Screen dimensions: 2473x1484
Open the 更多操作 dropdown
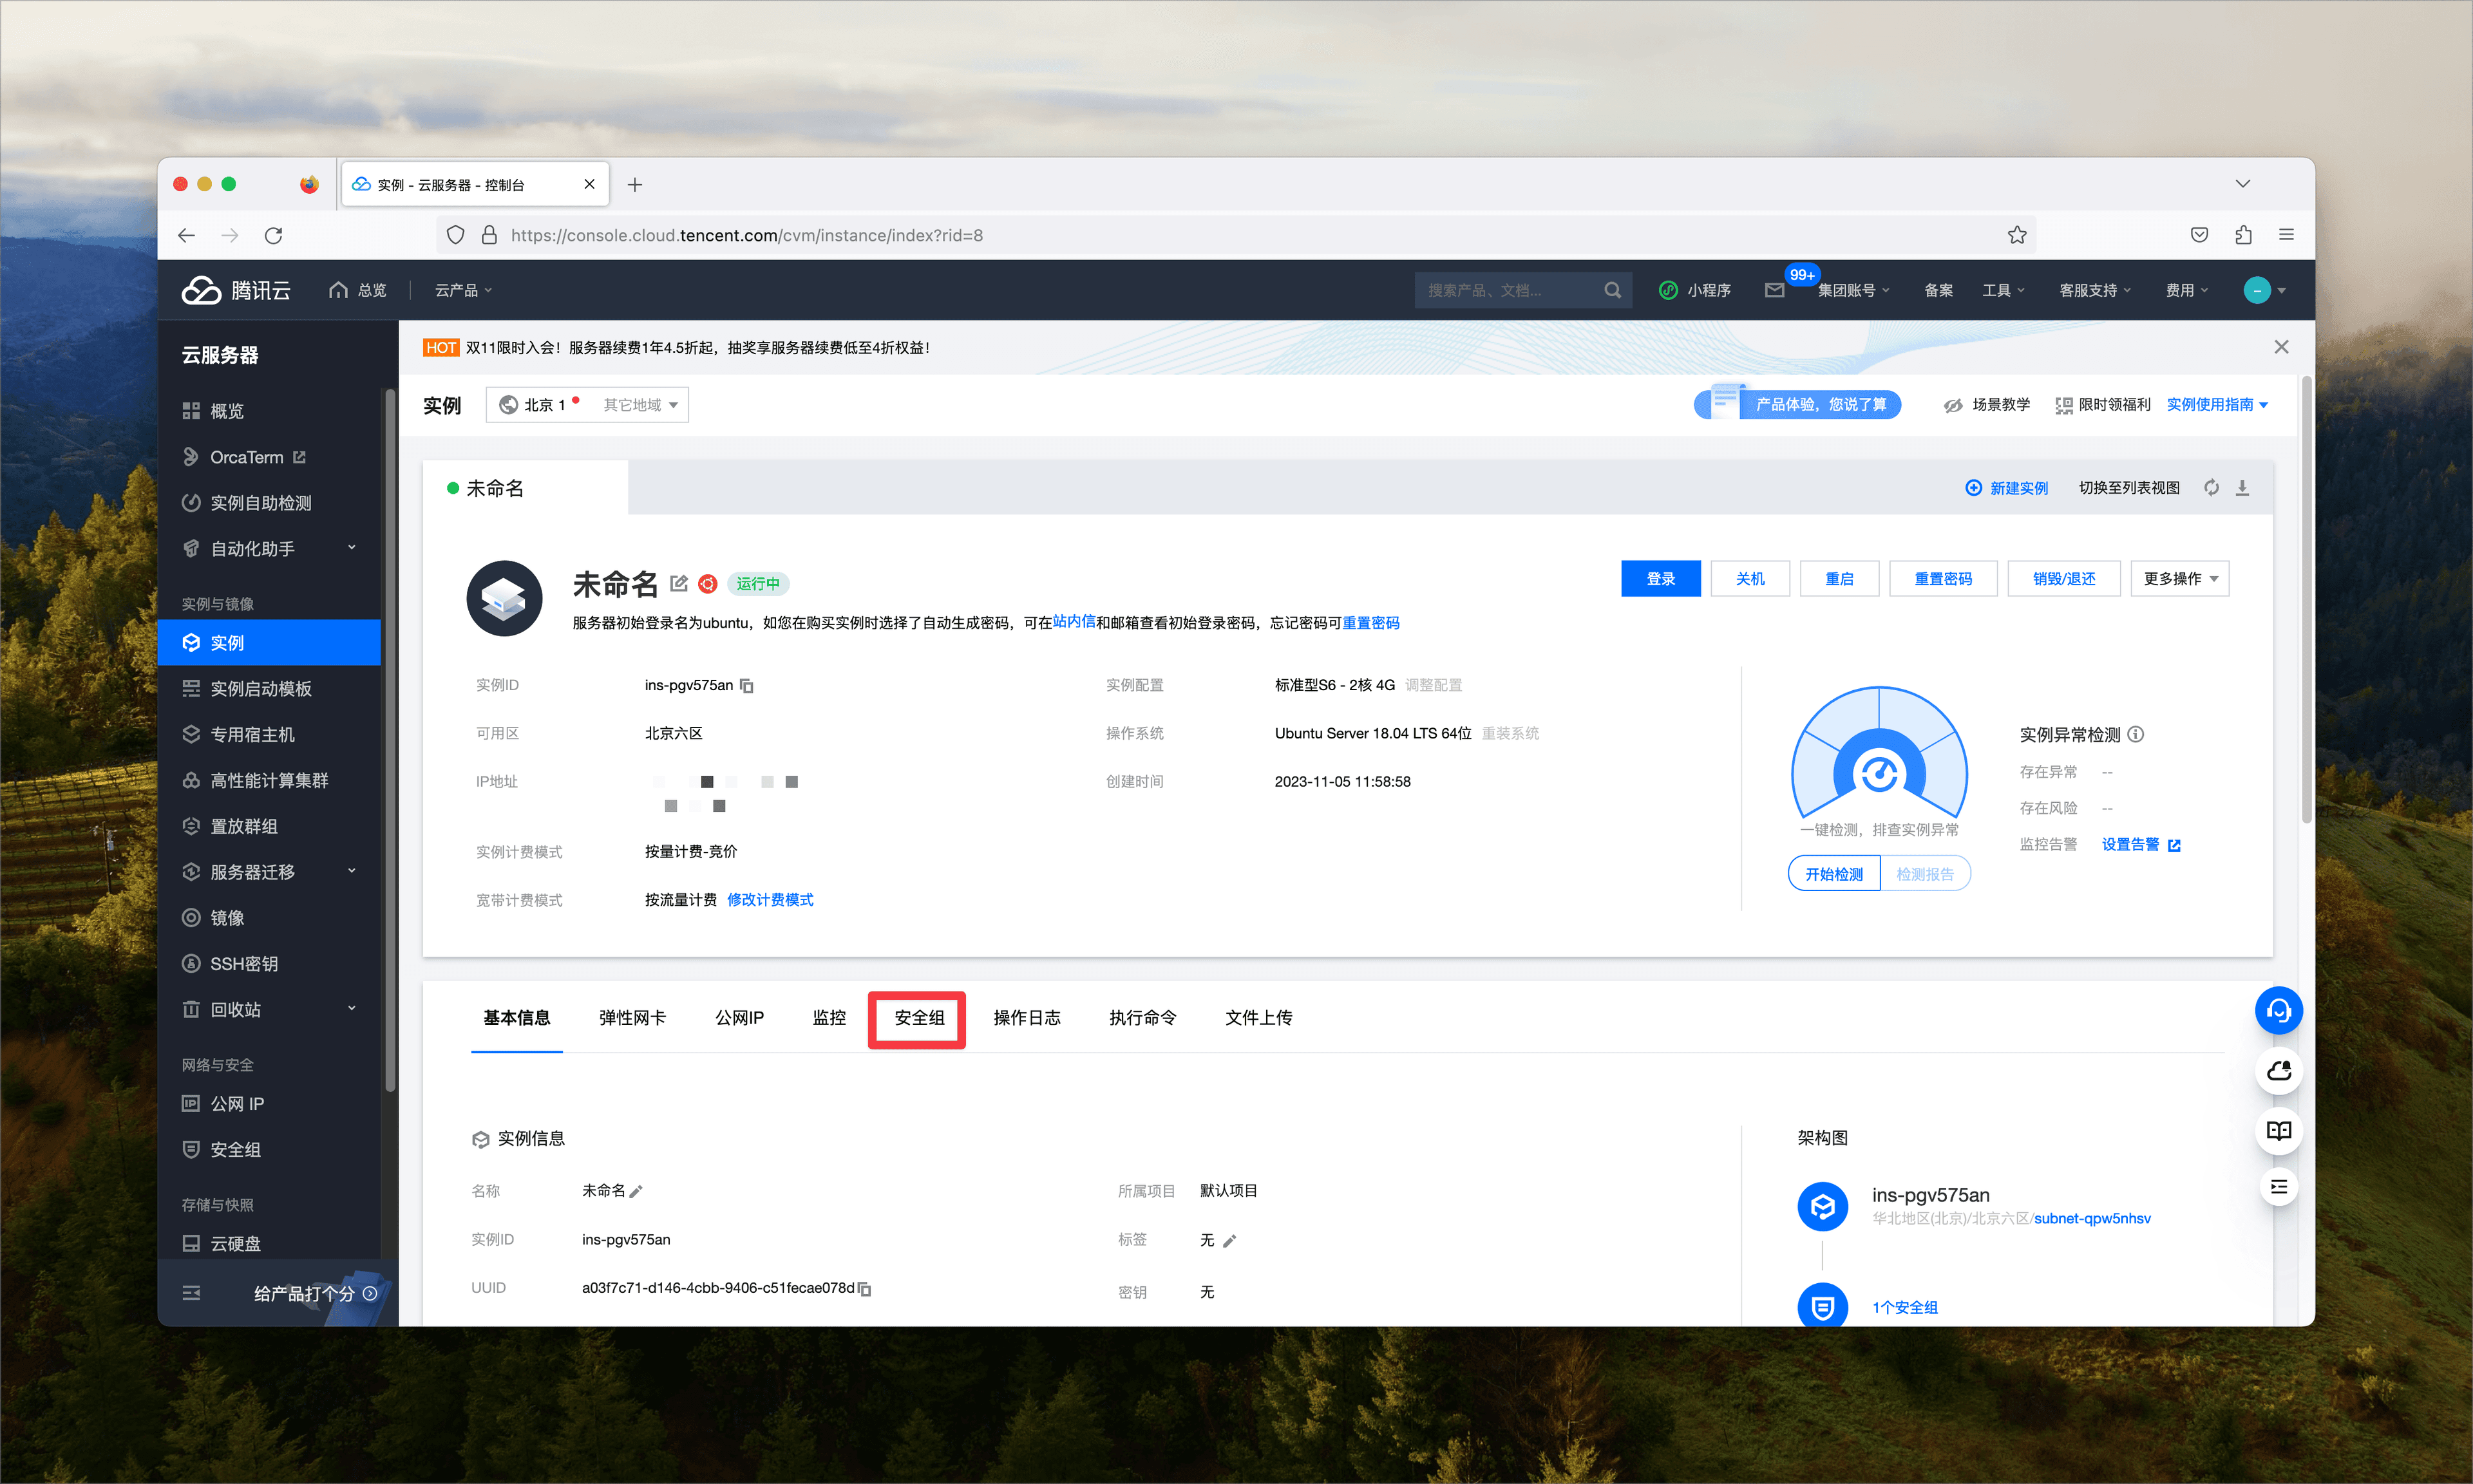[x=2179, y=579]
